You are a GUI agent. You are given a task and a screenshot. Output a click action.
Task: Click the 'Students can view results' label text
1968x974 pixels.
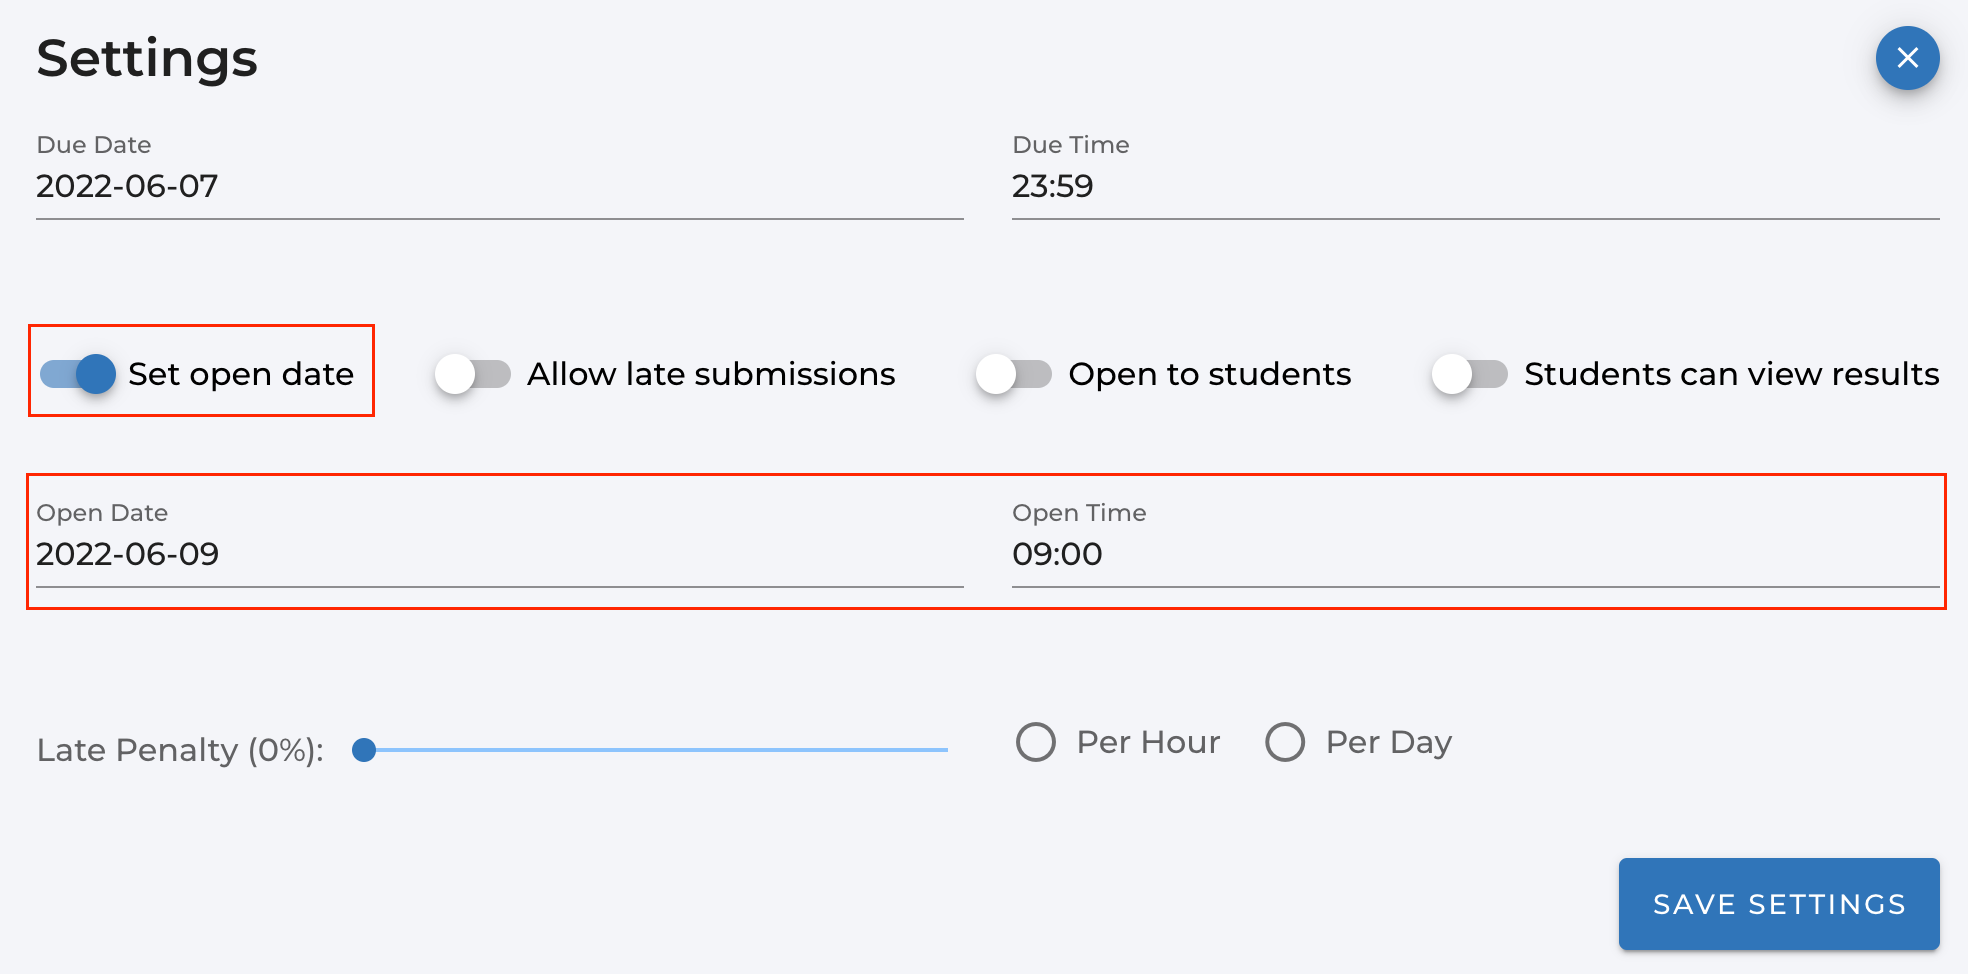click(x=1731, y=374)
